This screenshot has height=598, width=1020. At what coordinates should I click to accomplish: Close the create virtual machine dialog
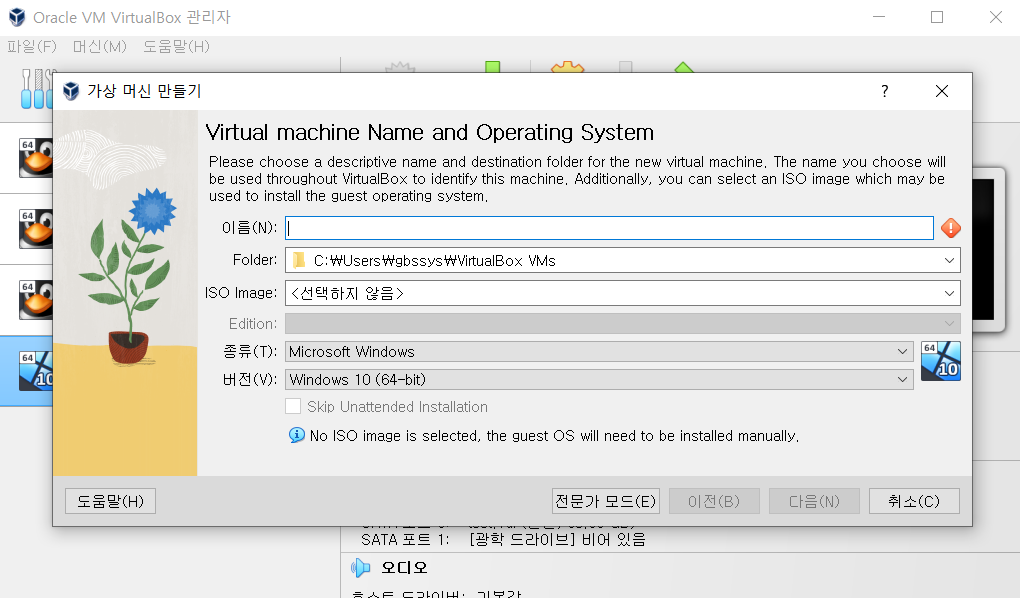(942, 91)
